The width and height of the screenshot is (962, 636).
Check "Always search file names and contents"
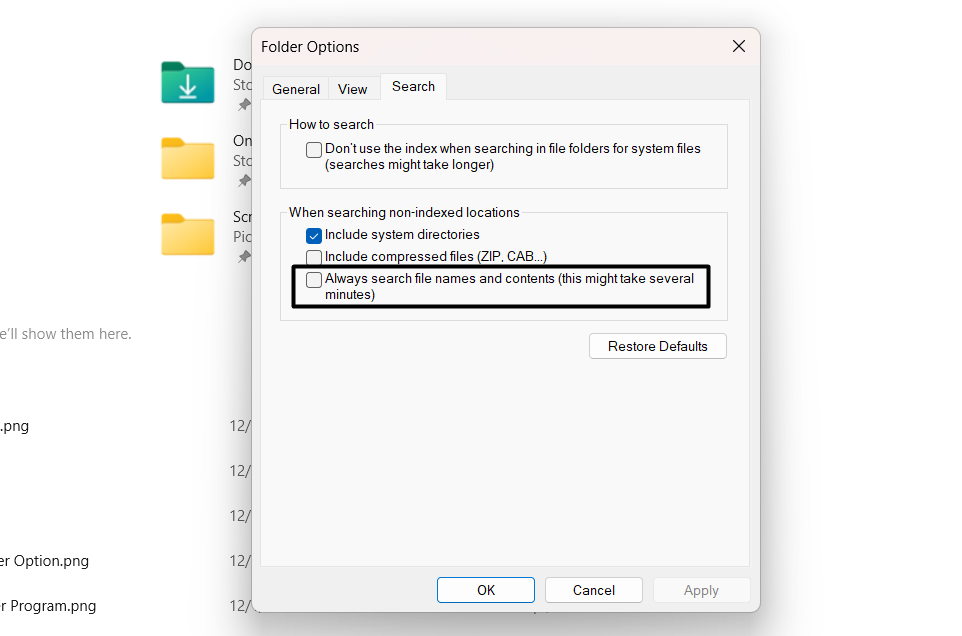tap(314, 280)
